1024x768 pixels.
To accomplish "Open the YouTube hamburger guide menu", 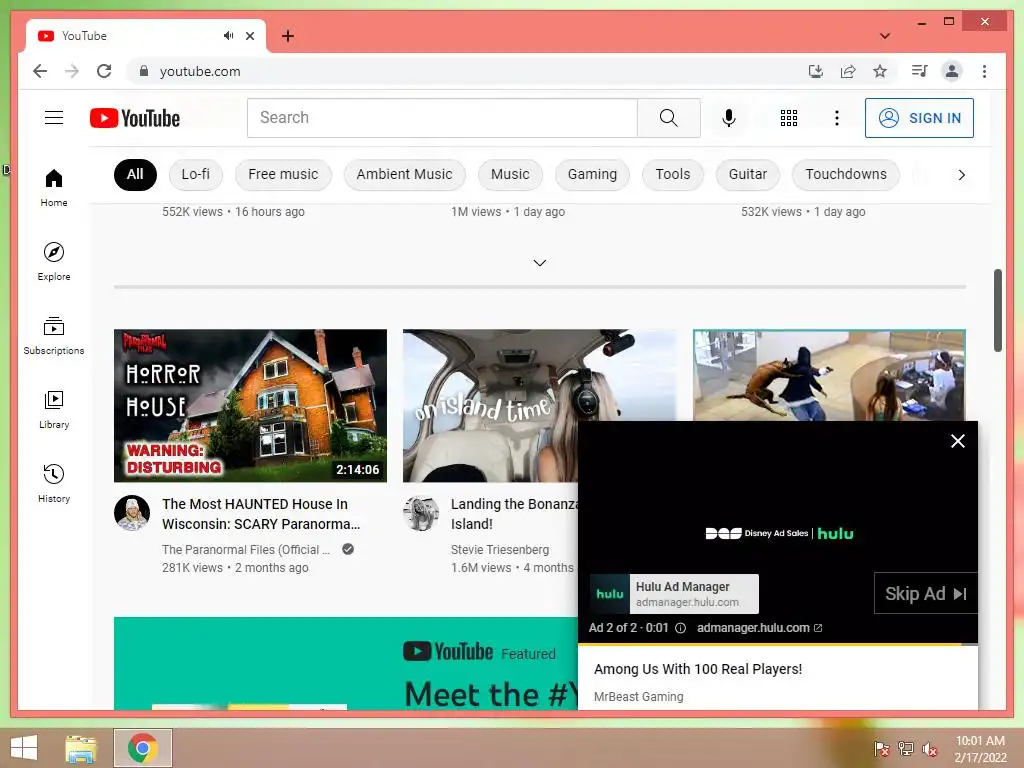I will pos(54,118).
